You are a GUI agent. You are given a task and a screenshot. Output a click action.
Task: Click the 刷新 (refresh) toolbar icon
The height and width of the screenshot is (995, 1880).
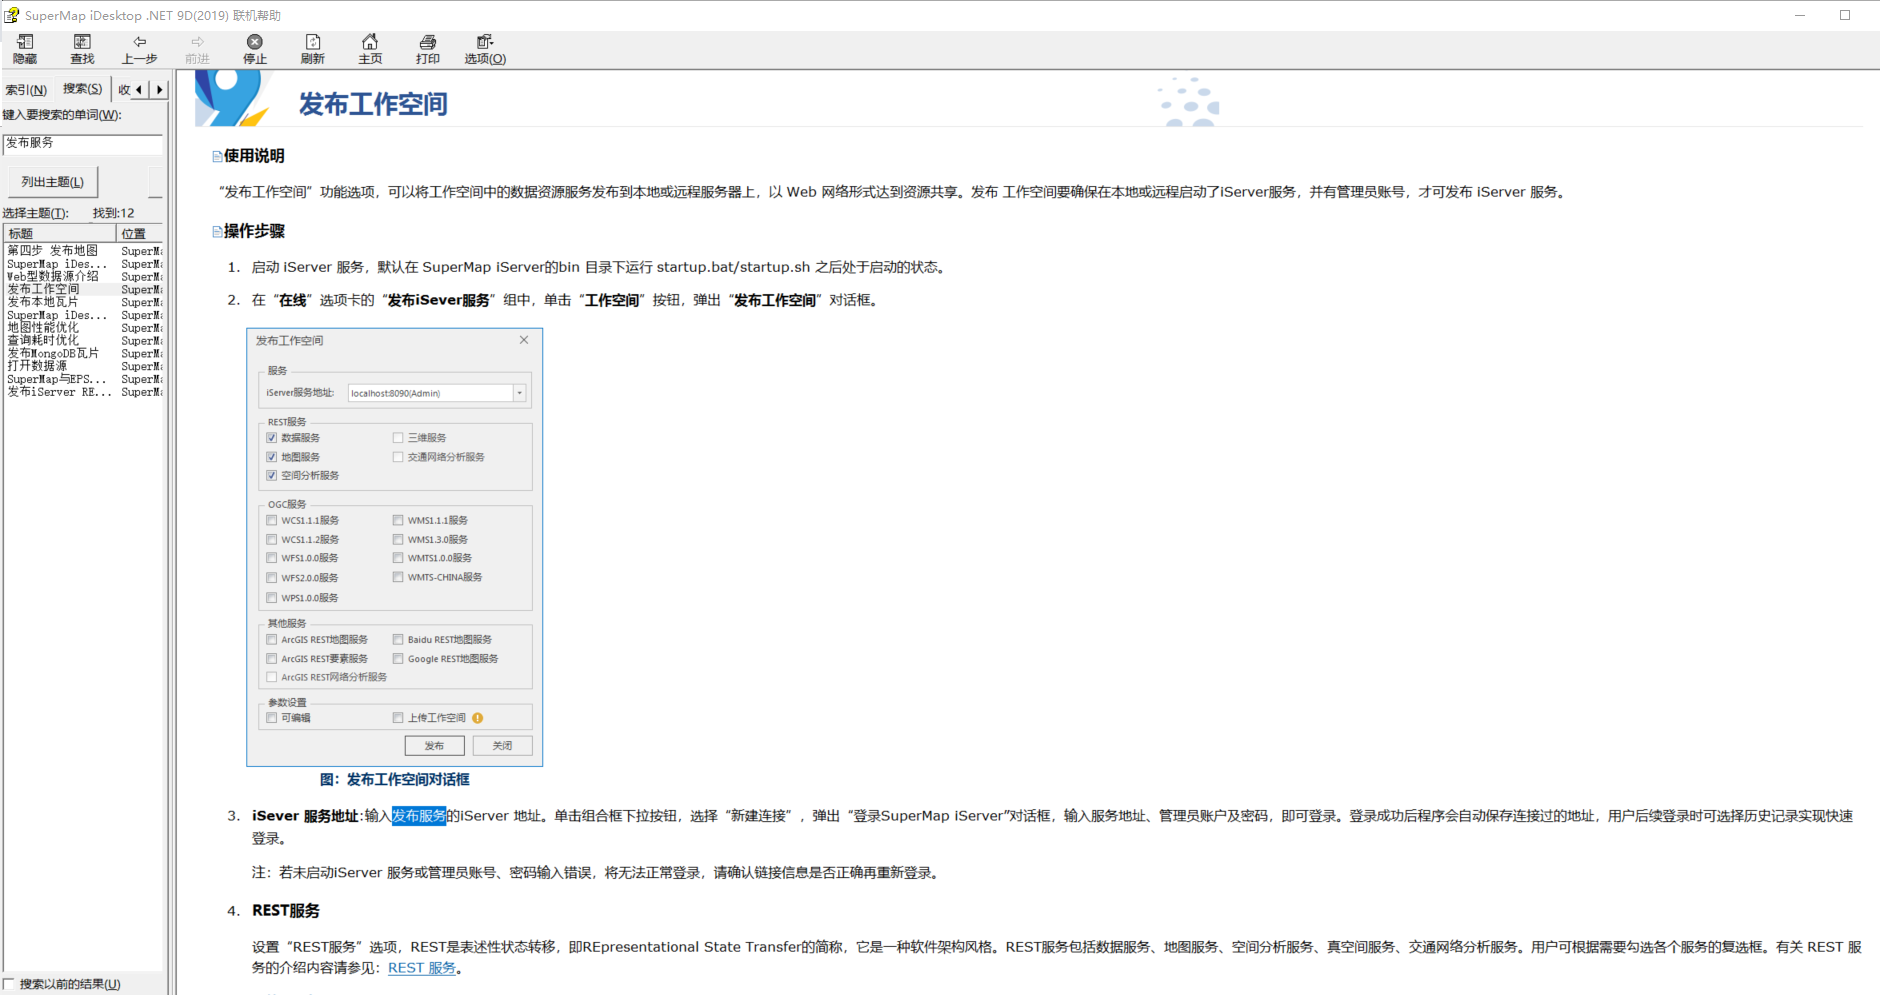point(312,42)
